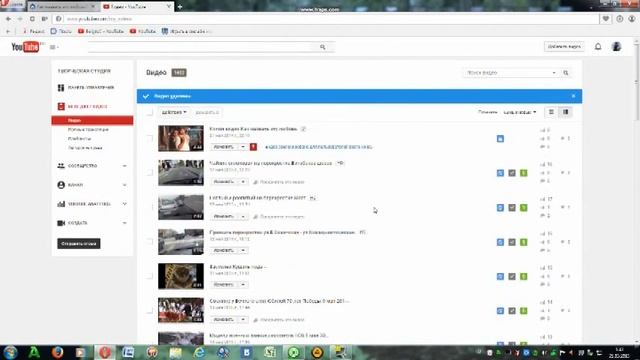Switch to the first browser tab
Viewport: 640px width, 360px height.
coord(63,7)
